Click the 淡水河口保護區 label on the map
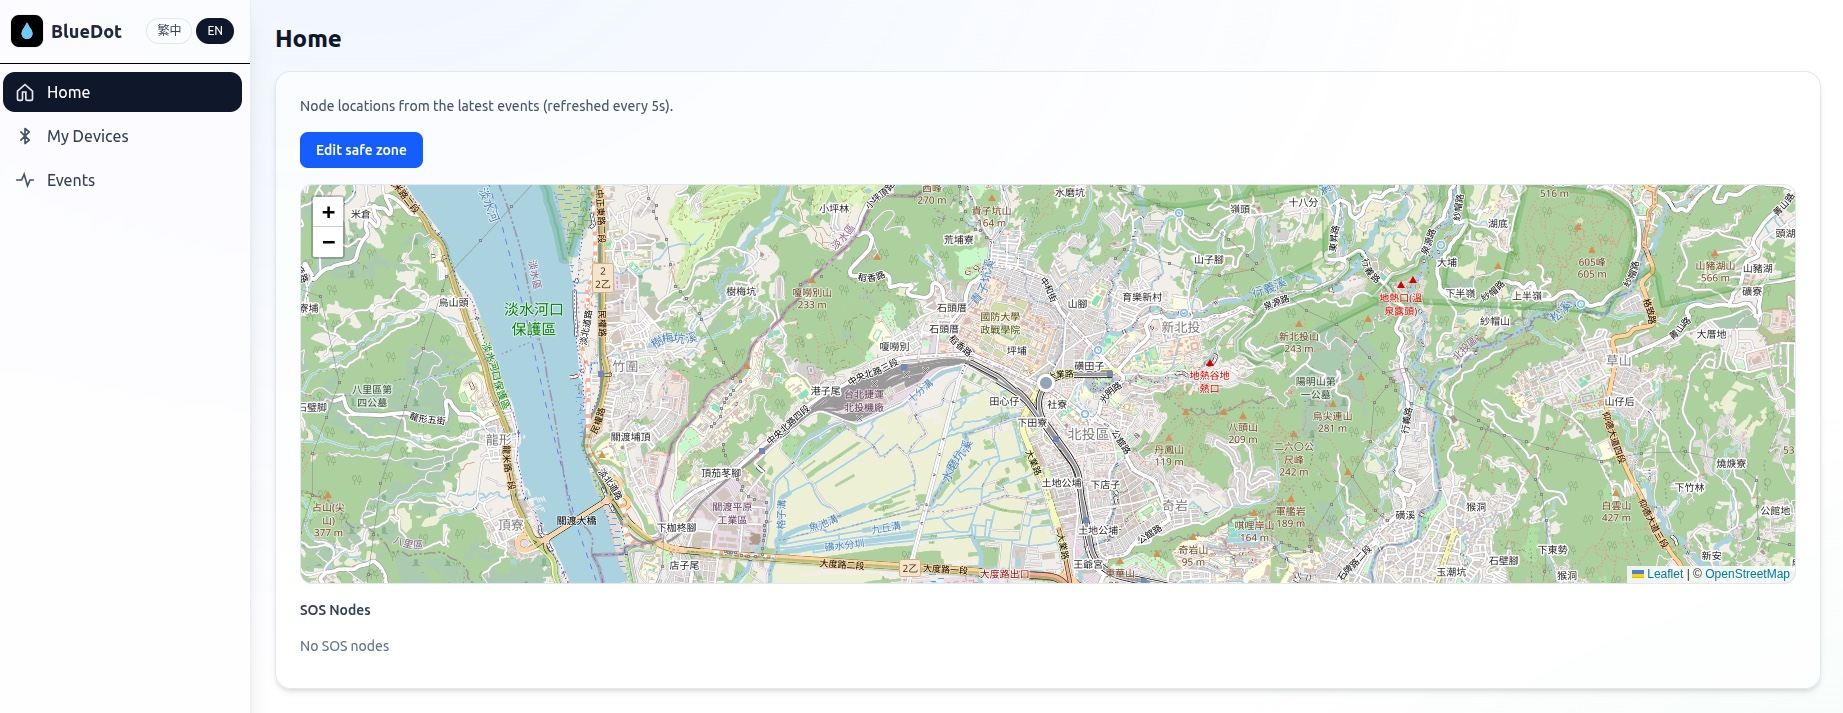This screenshot has width=1843, height=713. click(x=533, y=319)
